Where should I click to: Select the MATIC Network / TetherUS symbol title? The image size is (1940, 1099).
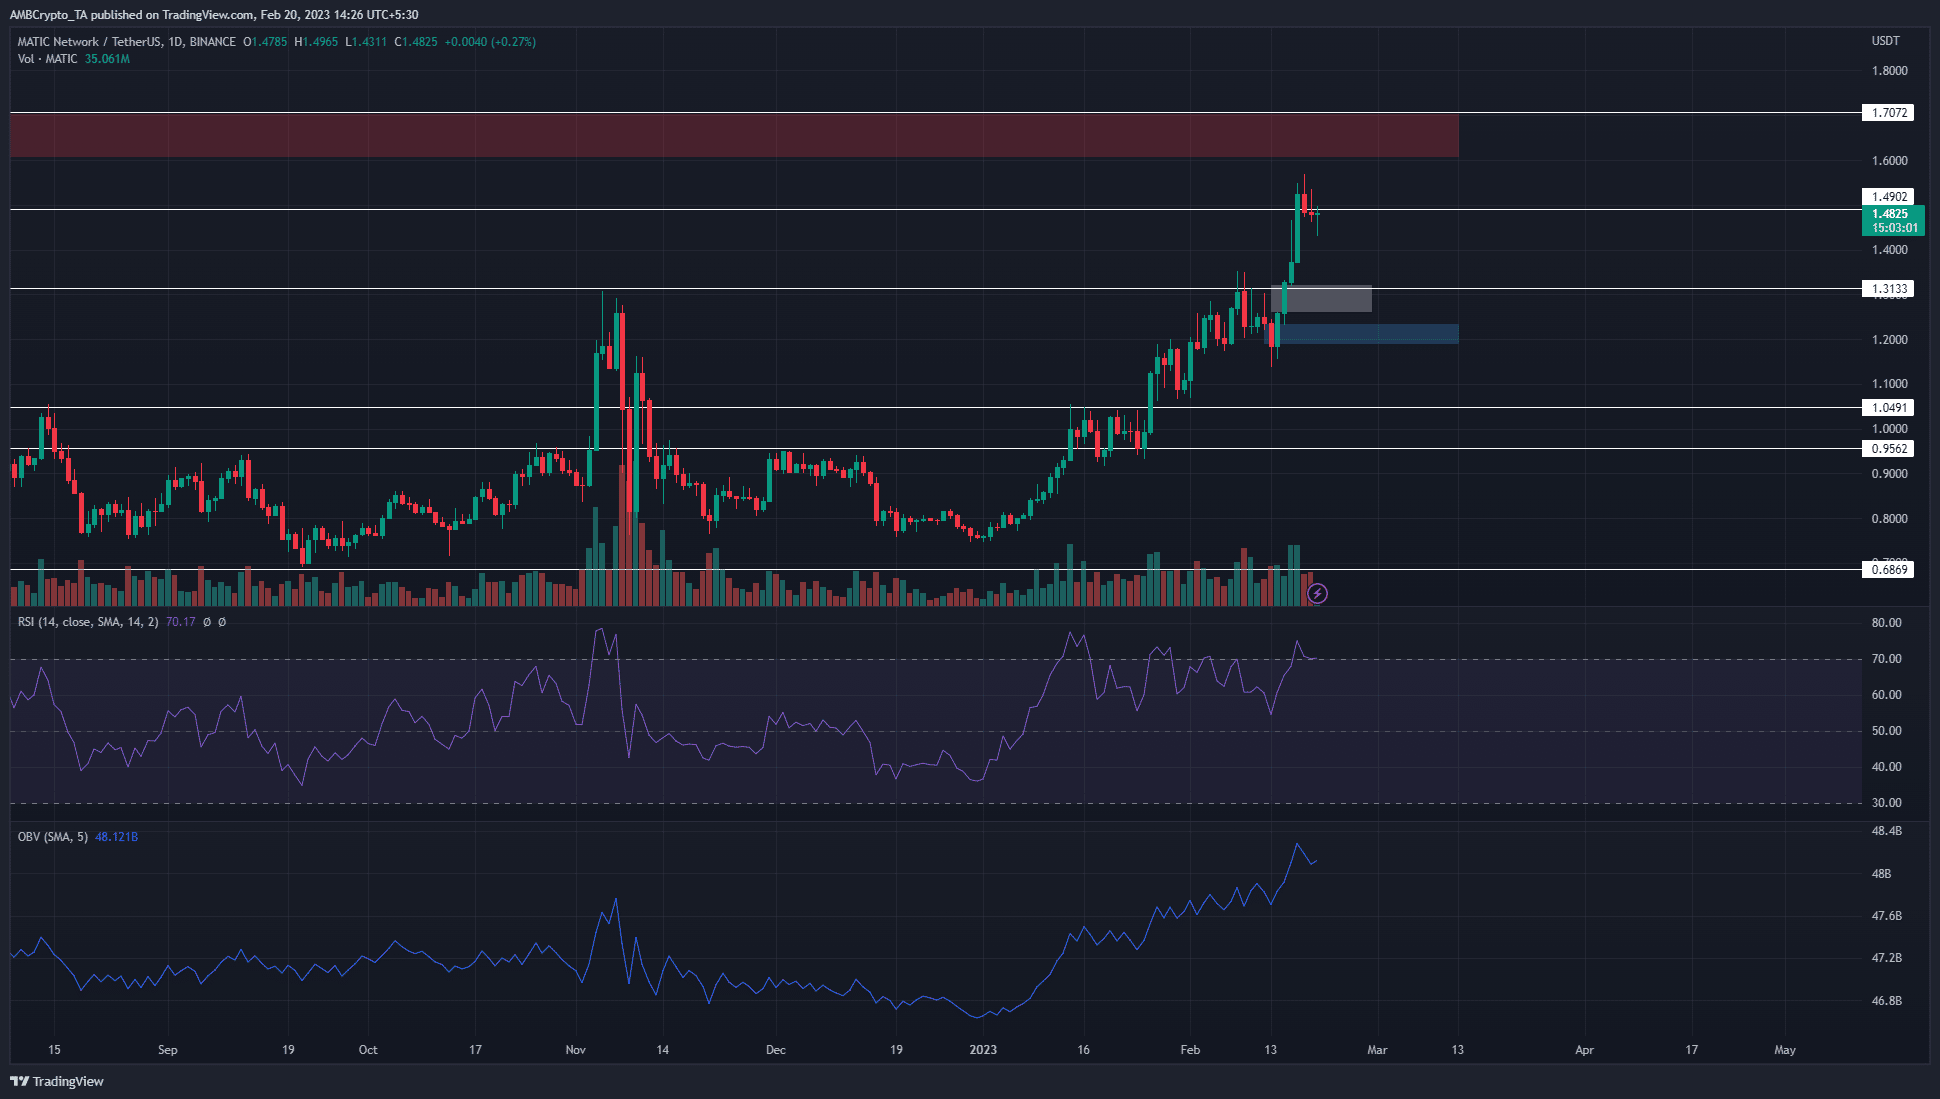pyautogui.click(x=90, y=42)
